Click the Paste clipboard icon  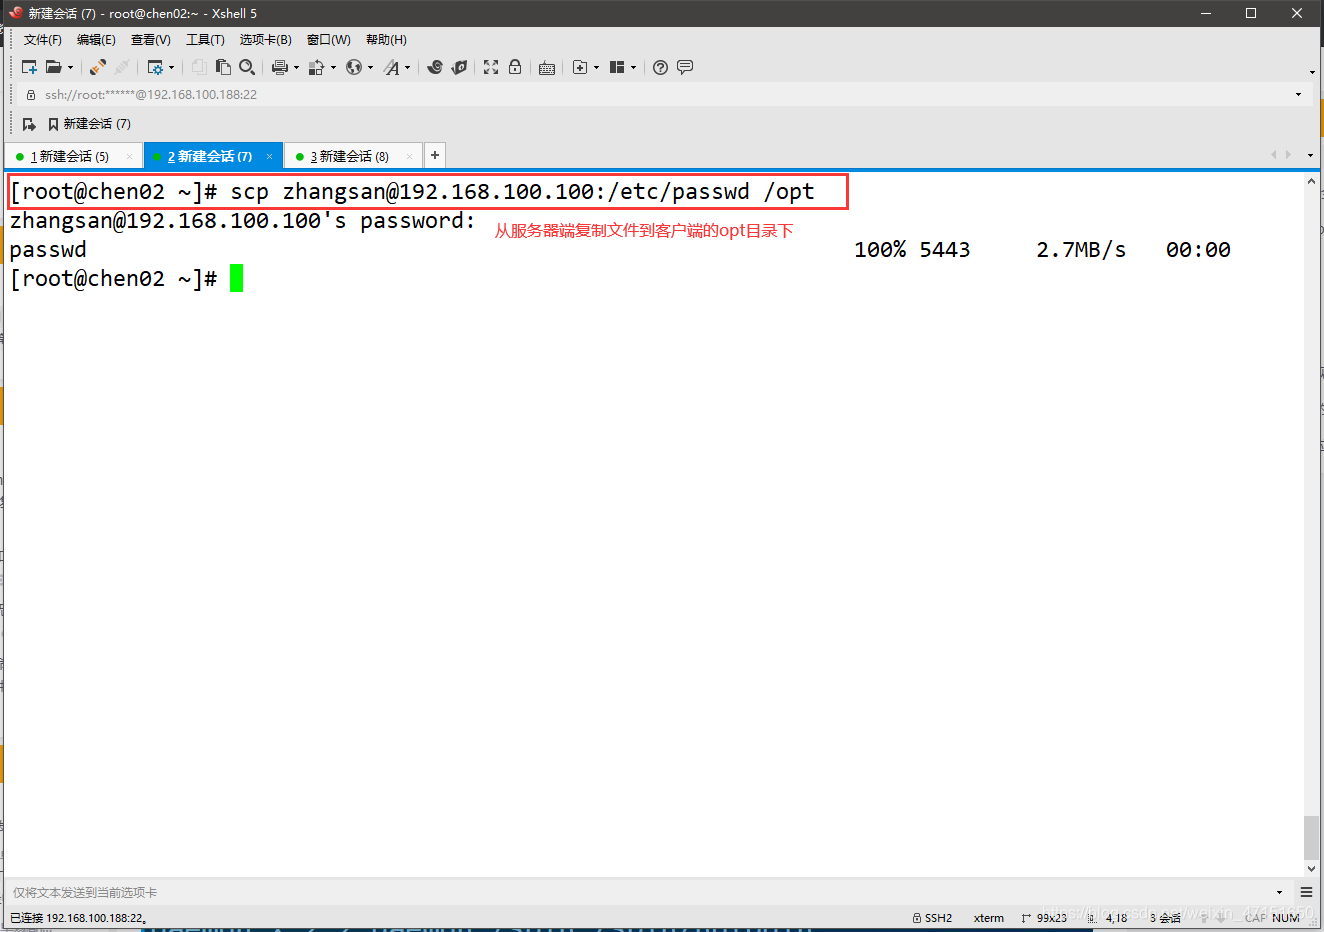[x=223, y=67]
